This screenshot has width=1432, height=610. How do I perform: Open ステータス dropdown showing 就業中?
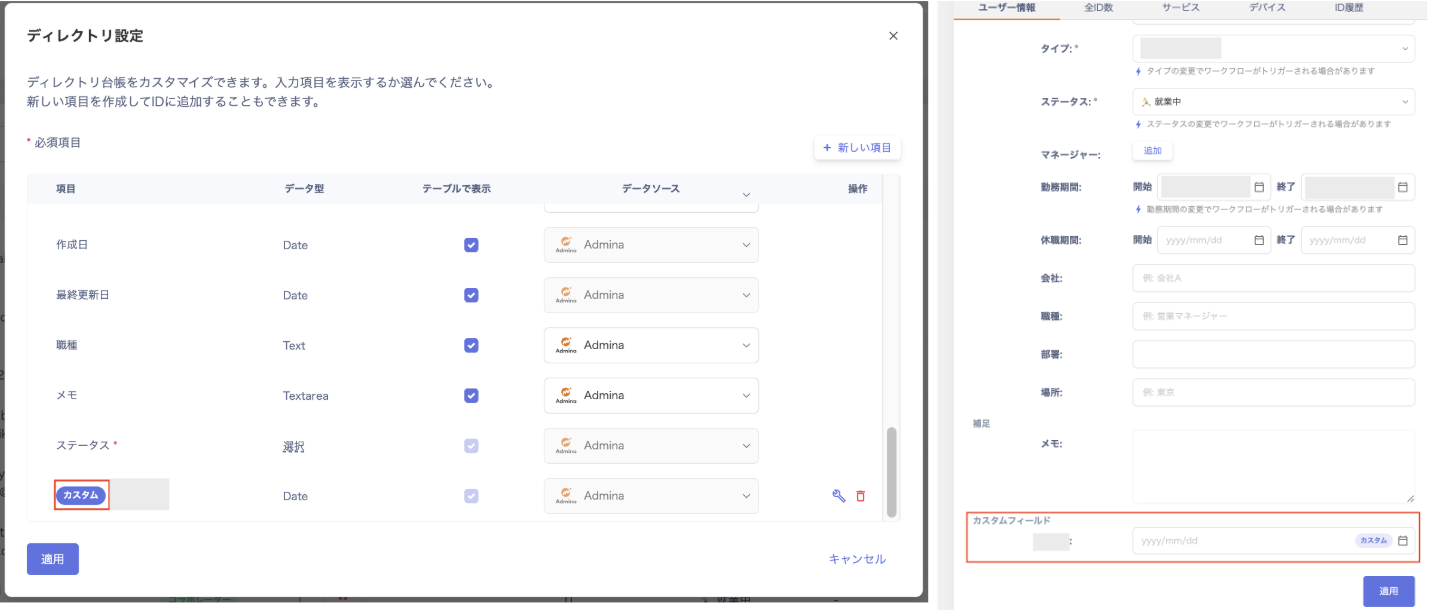(1273, 101)
